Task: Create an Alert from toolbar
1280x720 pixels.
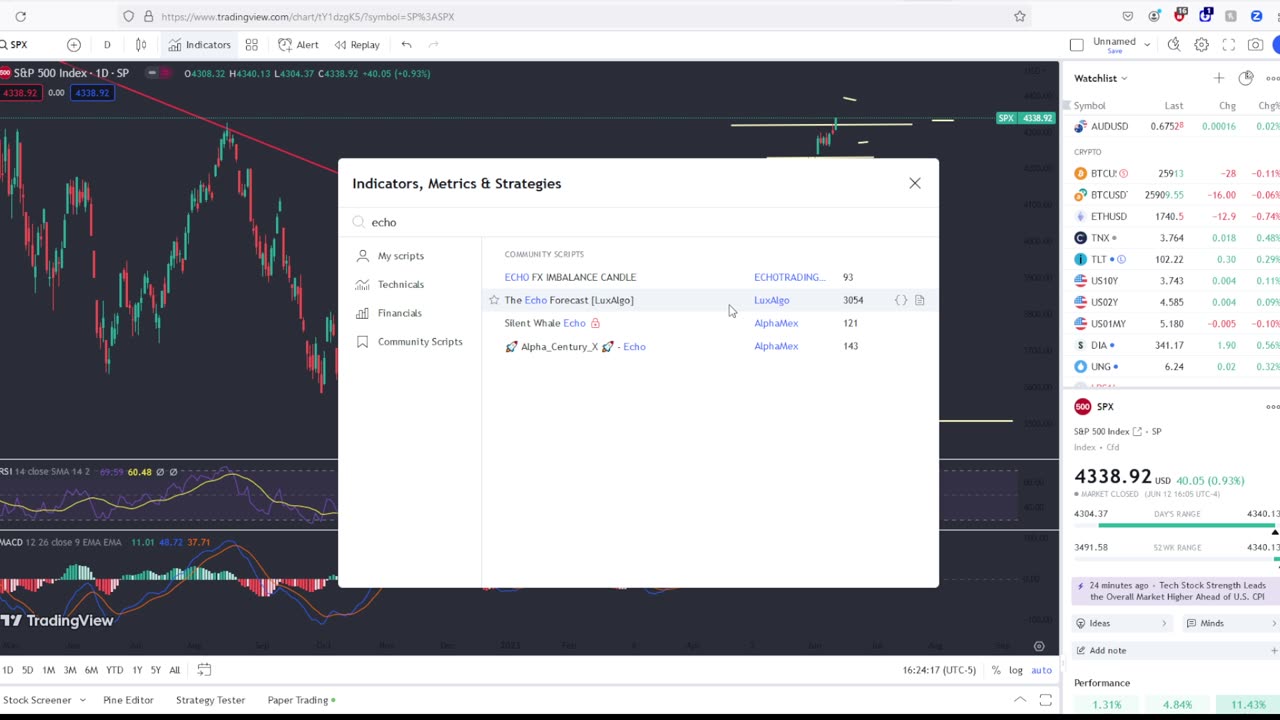Action: click(298, 45)
